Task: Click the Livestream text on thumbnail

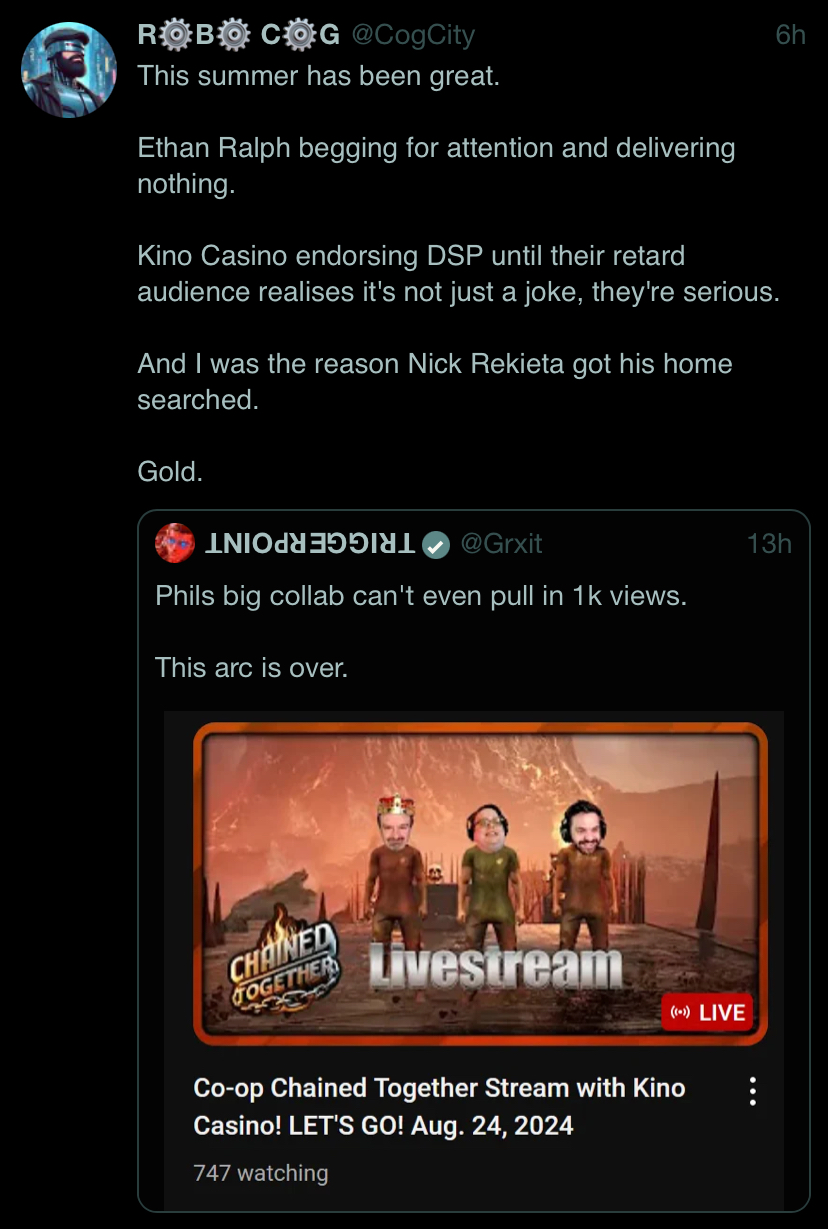Action: [x=495, y=968]
